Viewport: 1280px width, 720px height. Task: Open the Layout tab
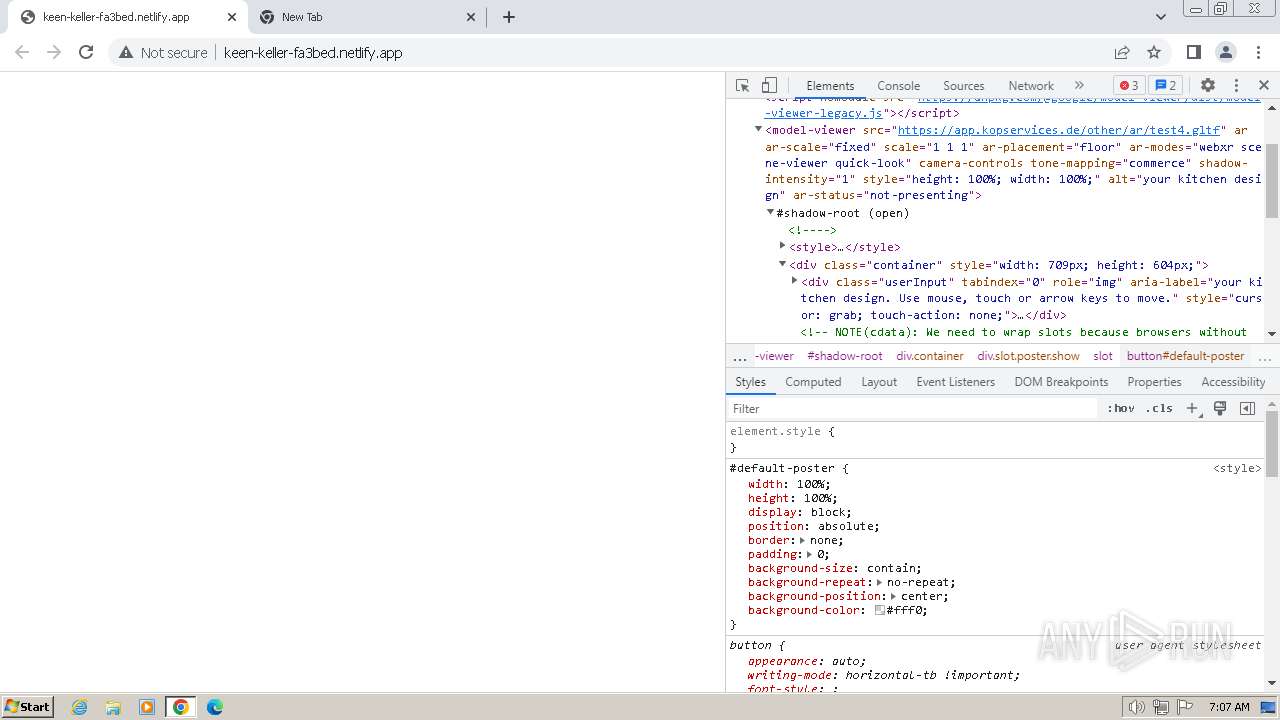coord(879,382)
